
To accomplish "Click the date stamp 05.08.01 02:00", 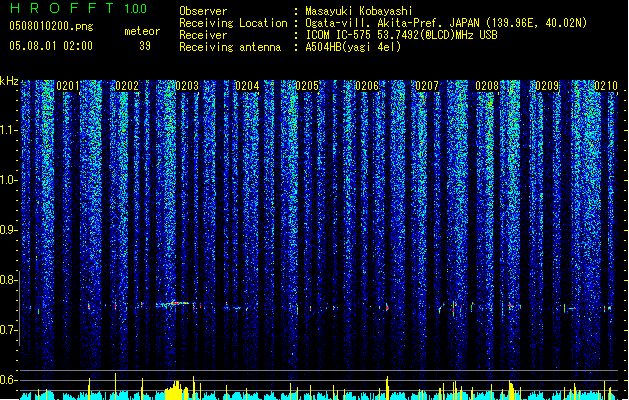I will 51,46.
